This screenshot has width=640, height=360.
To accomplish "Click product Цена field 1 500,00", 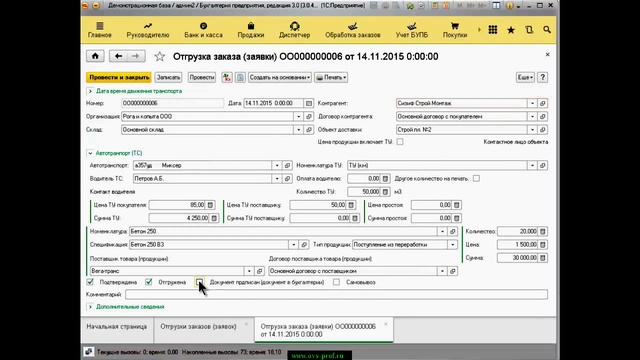I will [517, 244].
